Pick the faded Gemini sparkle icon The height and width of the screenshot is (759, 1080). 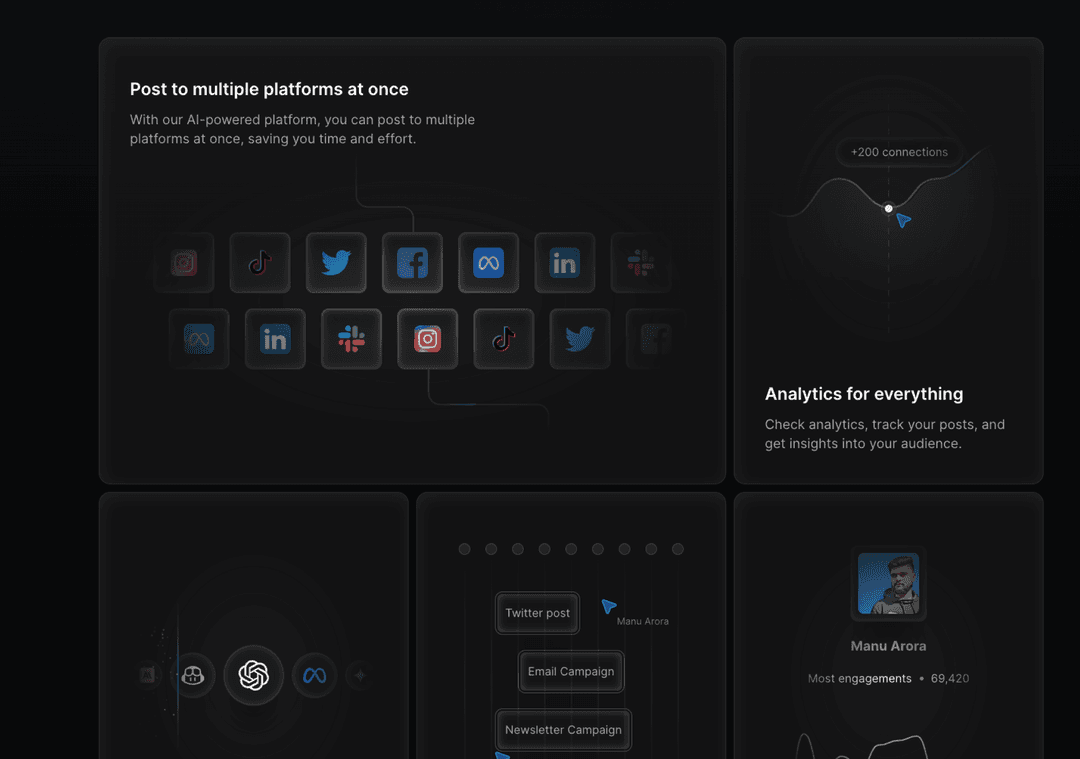(x=360, y=676)
